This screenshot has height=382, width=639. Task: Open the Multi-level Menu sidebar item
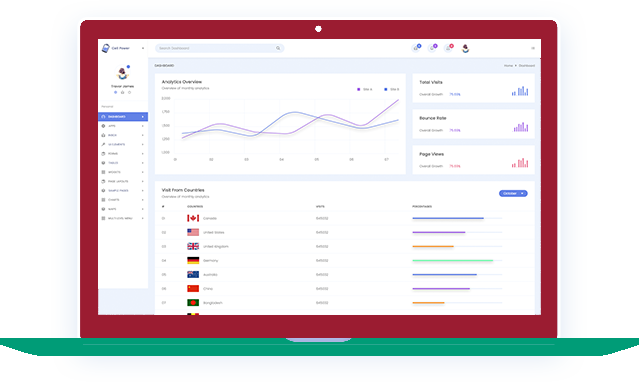pos(123,218)
